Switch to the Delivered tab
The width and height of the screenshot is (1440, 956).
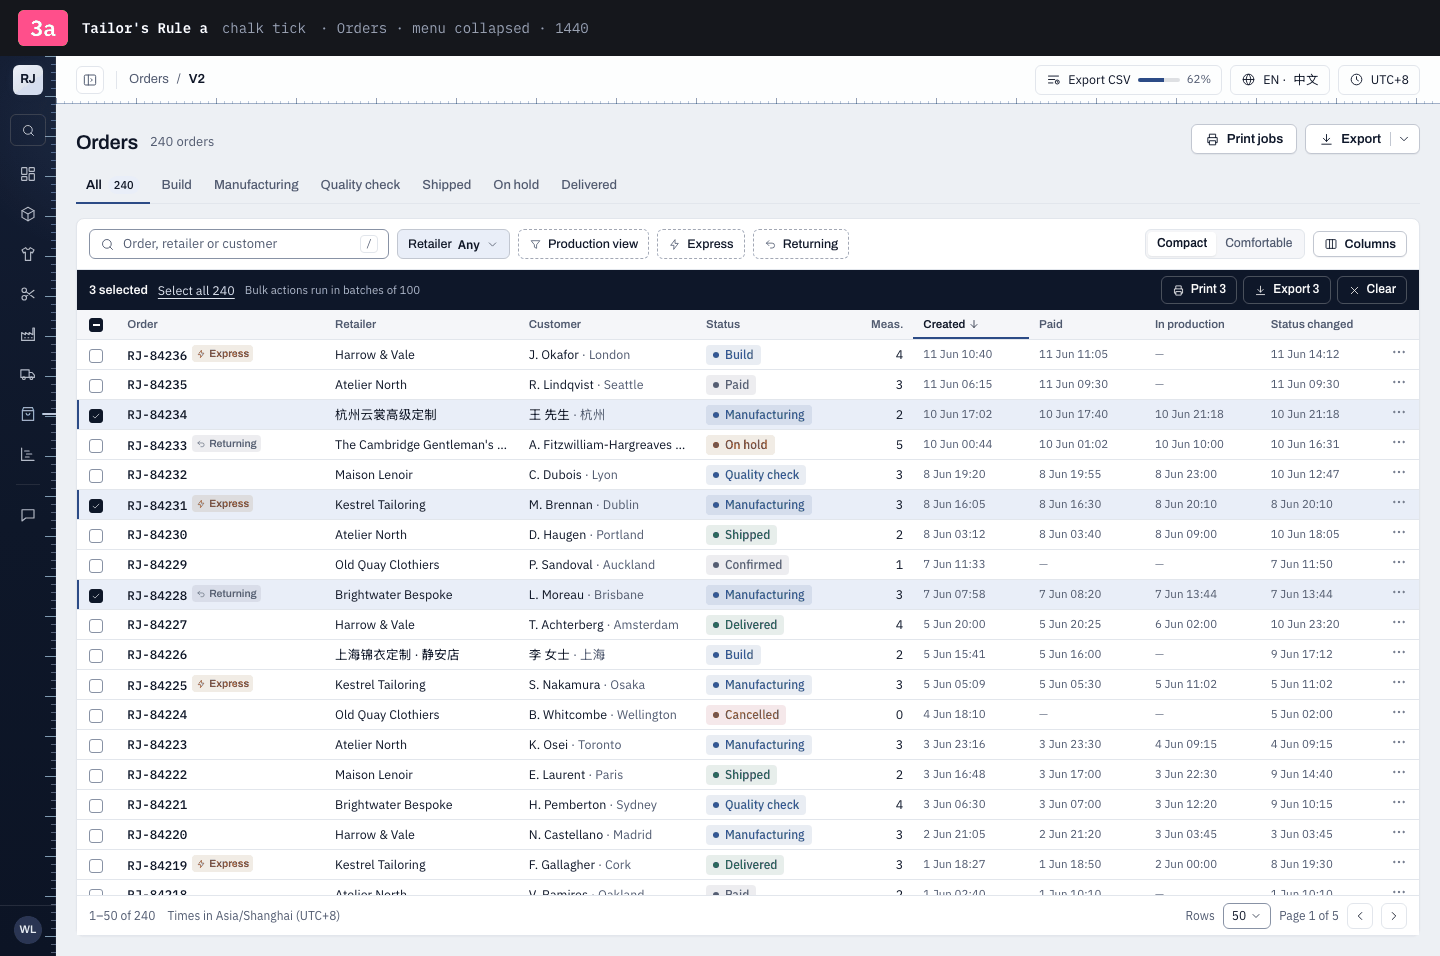[x=589, y=185]
